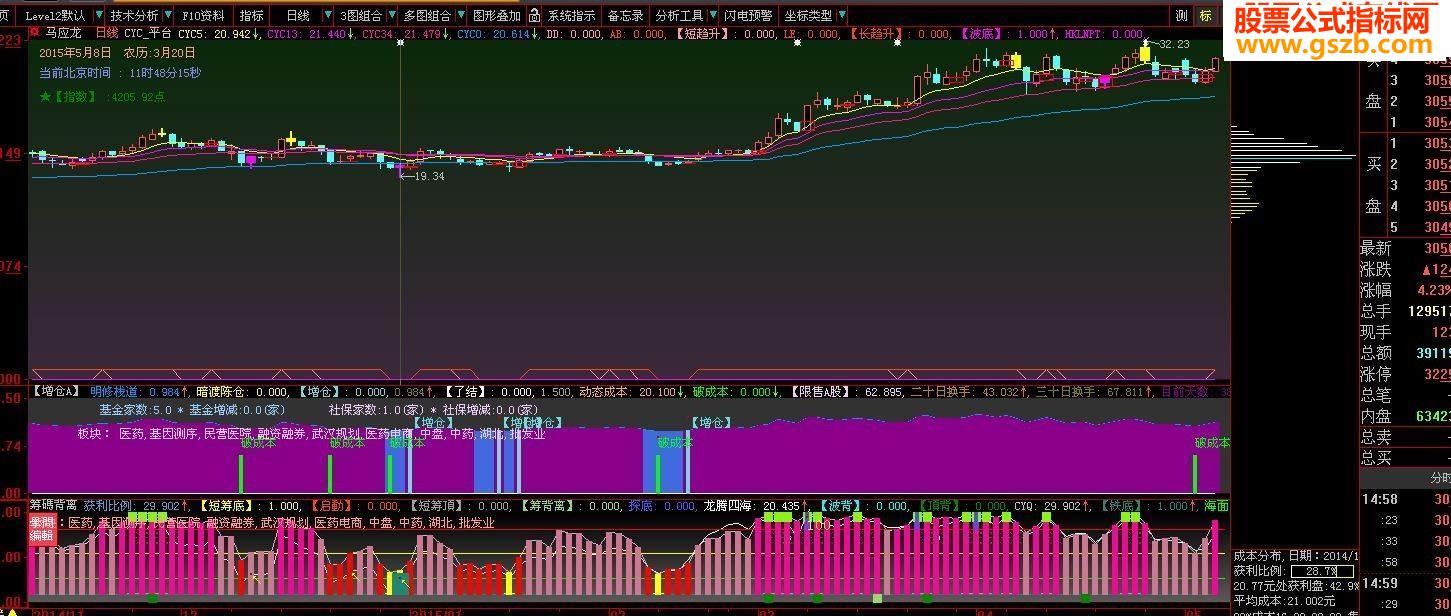Screen dimensions: 1451x616
Task: Click the 指标 toolbar button
Action: [252, 16]
